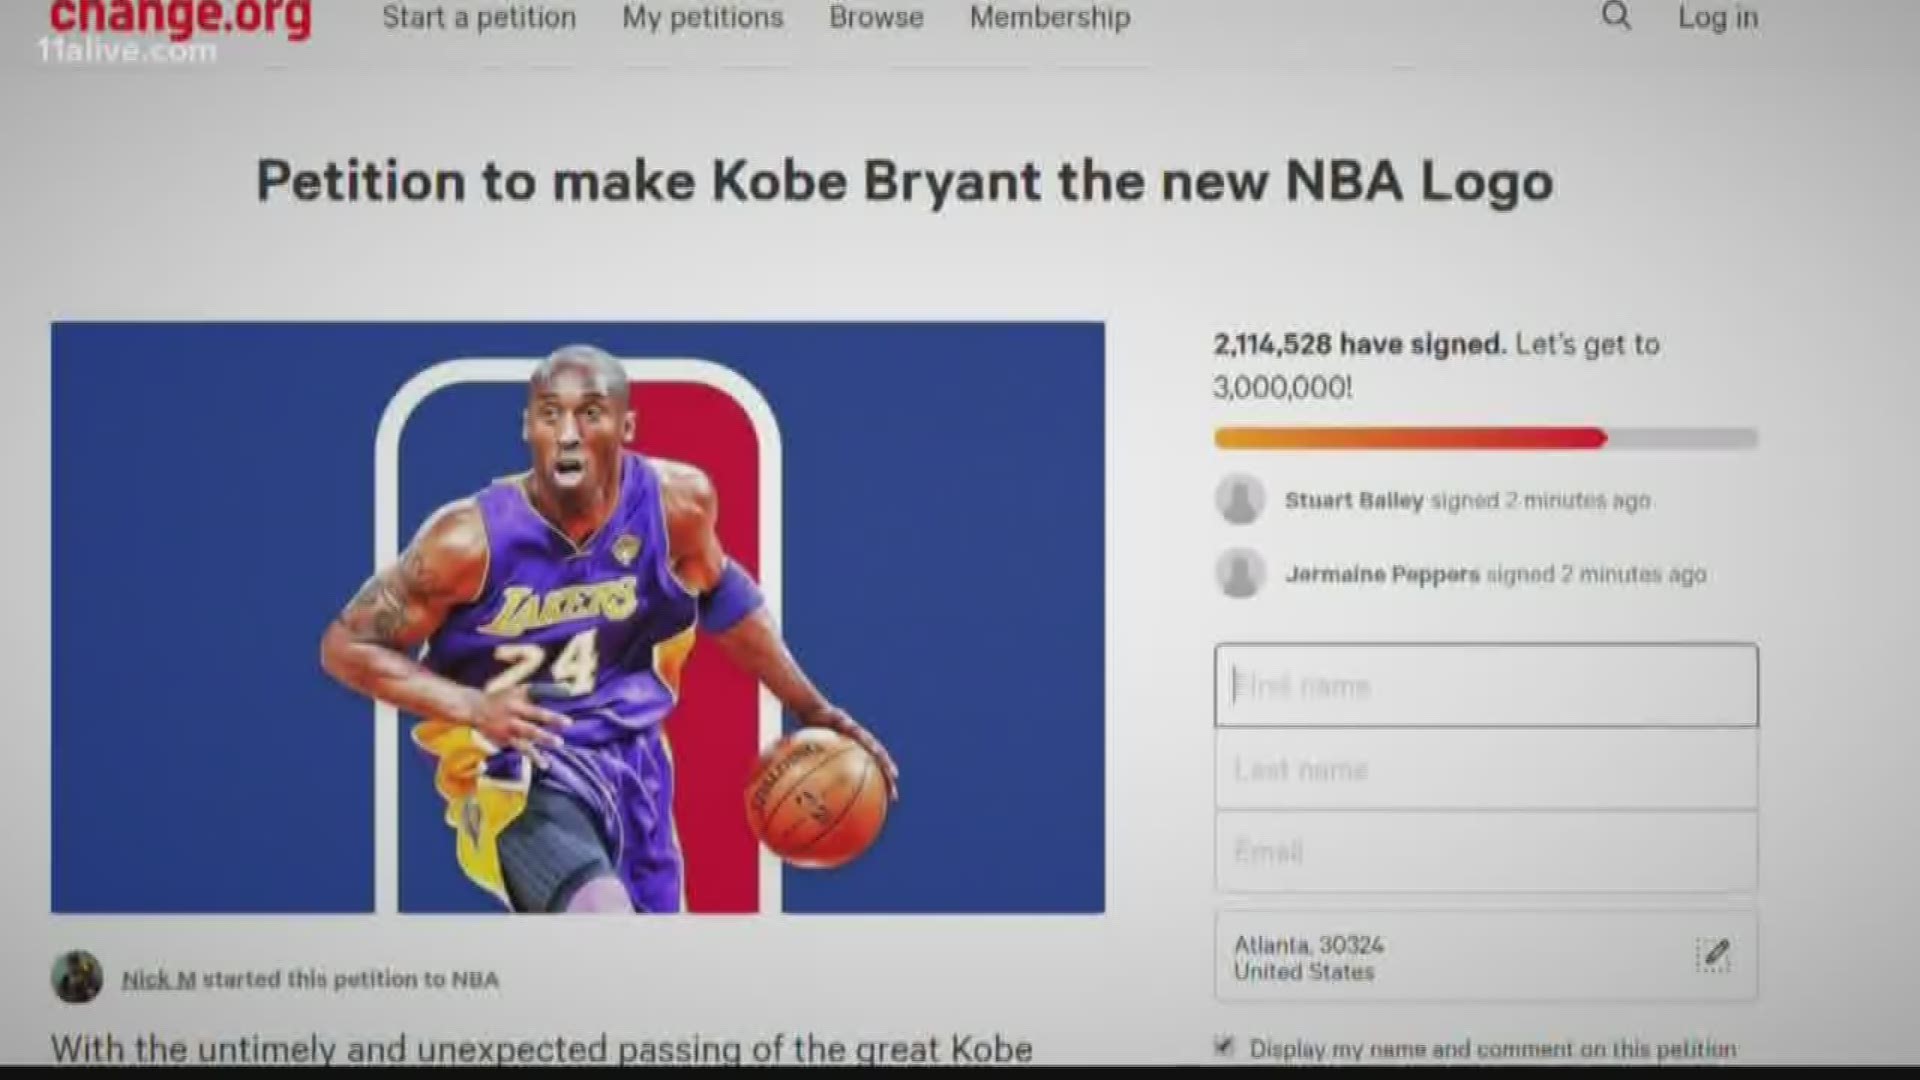
Task: Go to My petitions
Action: [703, 18]
